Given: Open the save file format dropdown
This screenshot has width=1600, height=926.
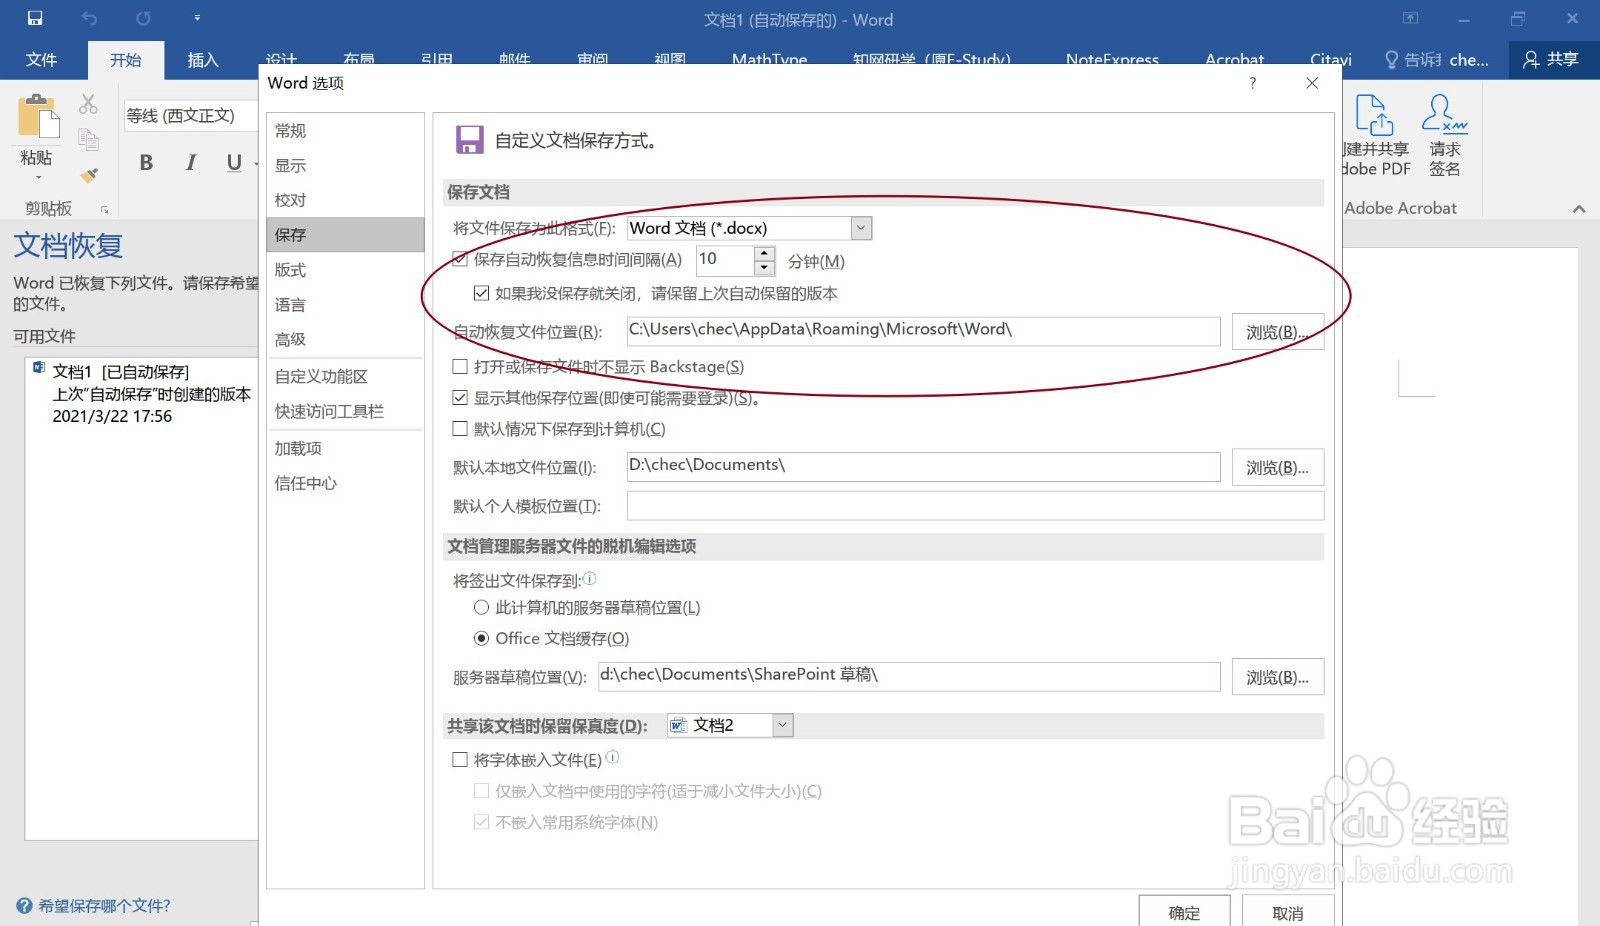Looking at the screenshot, I should click(x=861, y=228).
